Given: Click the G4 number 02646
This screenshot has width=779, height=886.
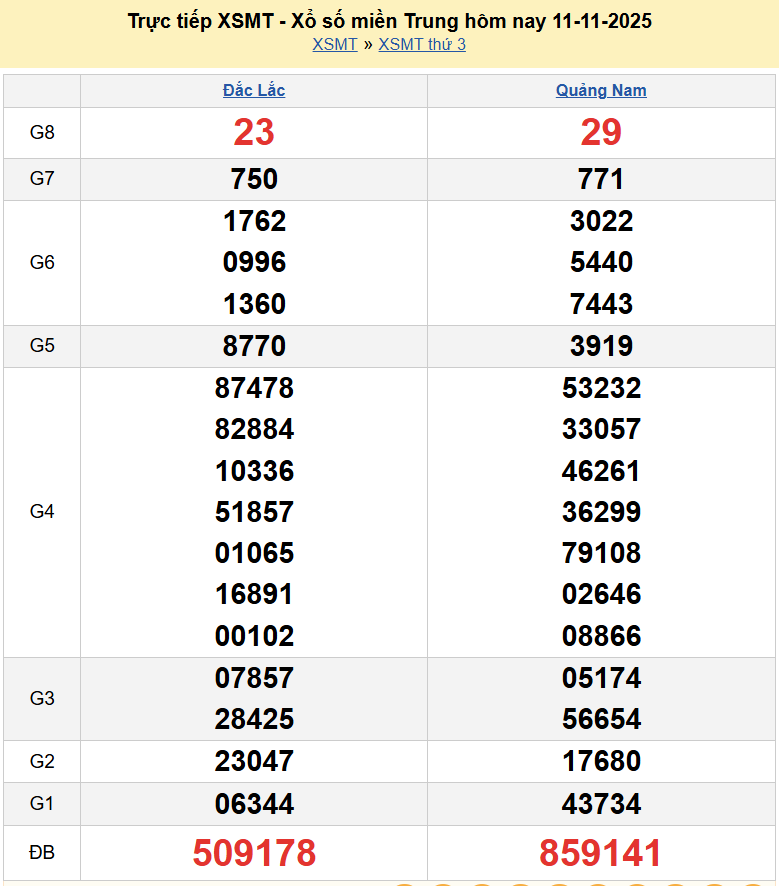Looking at the screenshot, I should pyautogui.click(x=601, y=594).
